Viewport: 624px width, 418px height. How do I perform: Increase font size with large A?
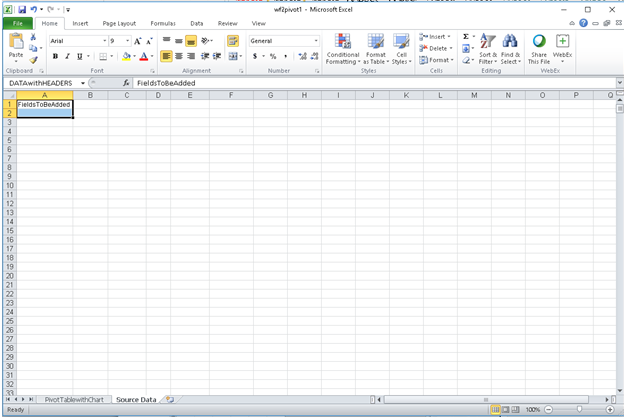tap(137, 41)
